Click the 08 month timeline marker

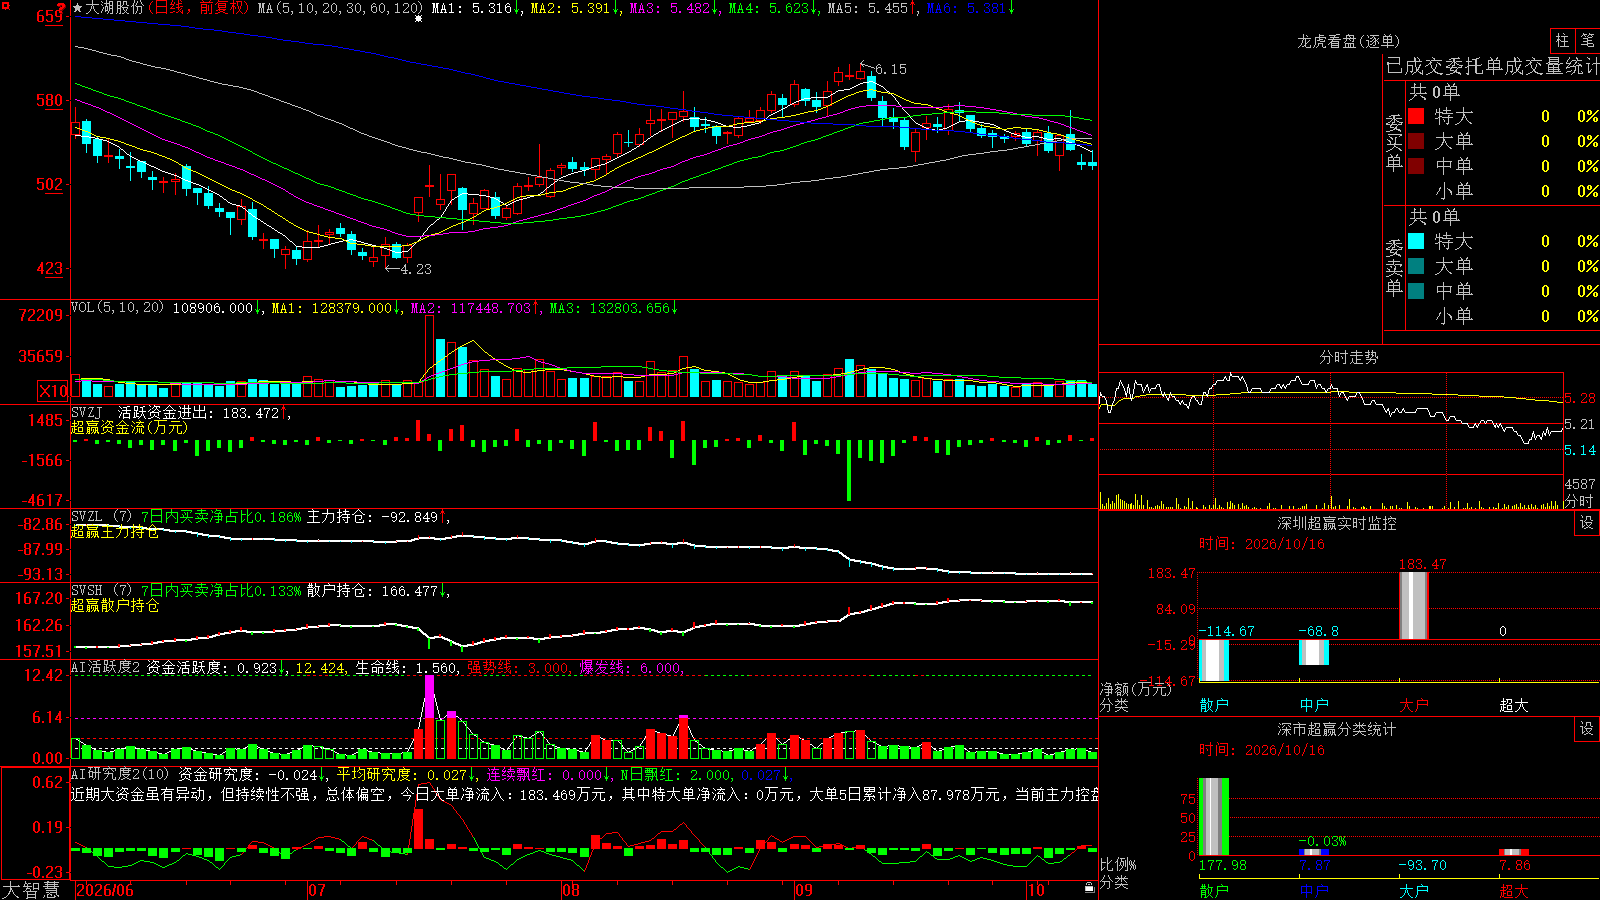point(571,890)
